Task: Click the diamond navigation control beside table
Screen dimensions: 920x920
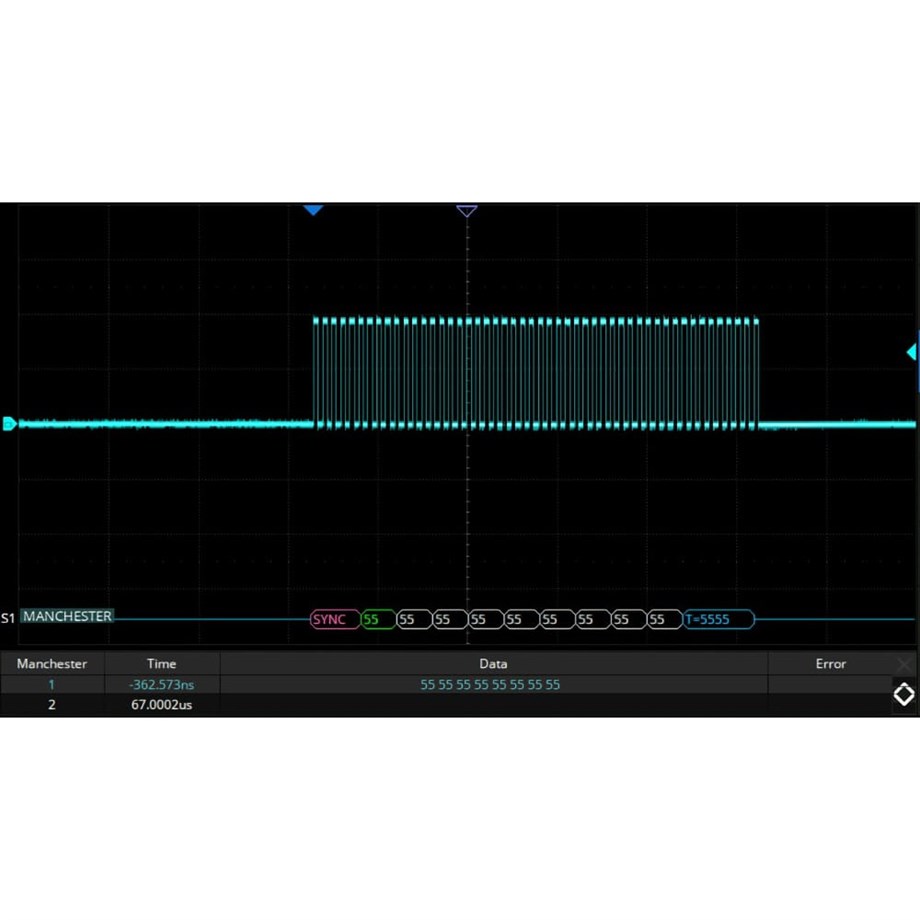Action: [903, 694]
